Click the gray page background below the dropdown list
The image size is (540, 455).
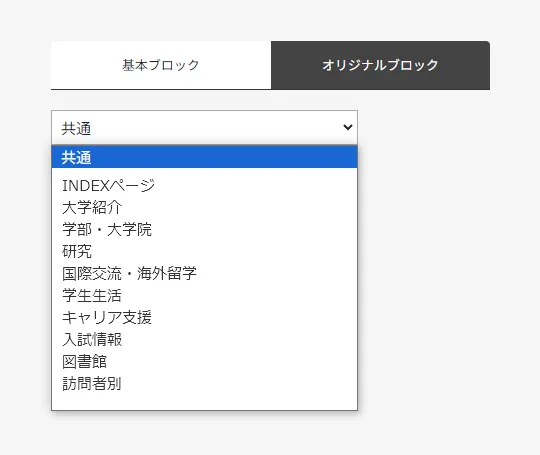[x=270, y=433]
